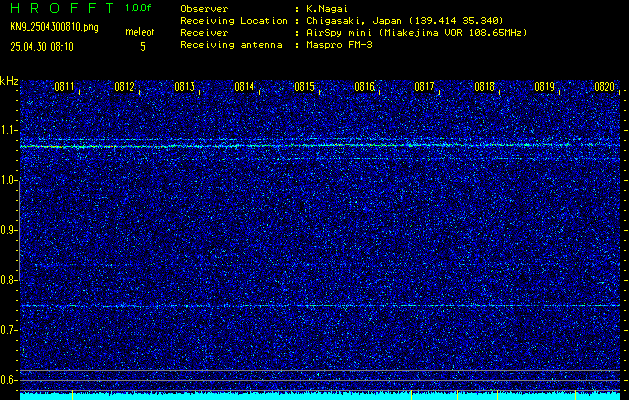Viewport: 629px width, 400px height.
Task: Click the 1.1 kHz frequency axis label
Action: point(9,130)
